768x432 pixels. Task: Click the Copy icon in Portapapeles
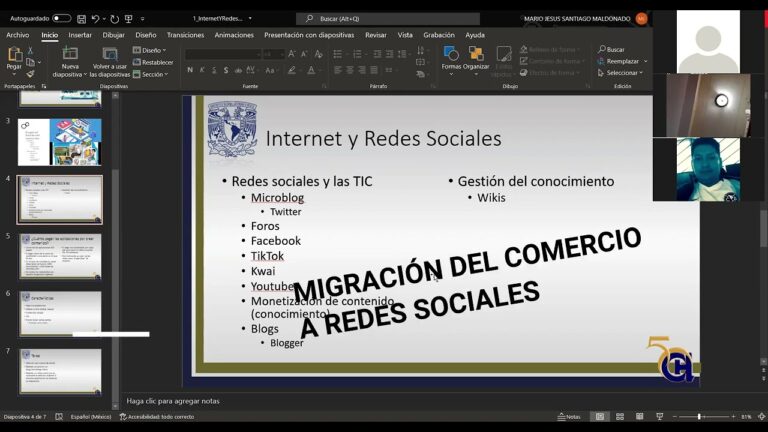pos(30,62)
